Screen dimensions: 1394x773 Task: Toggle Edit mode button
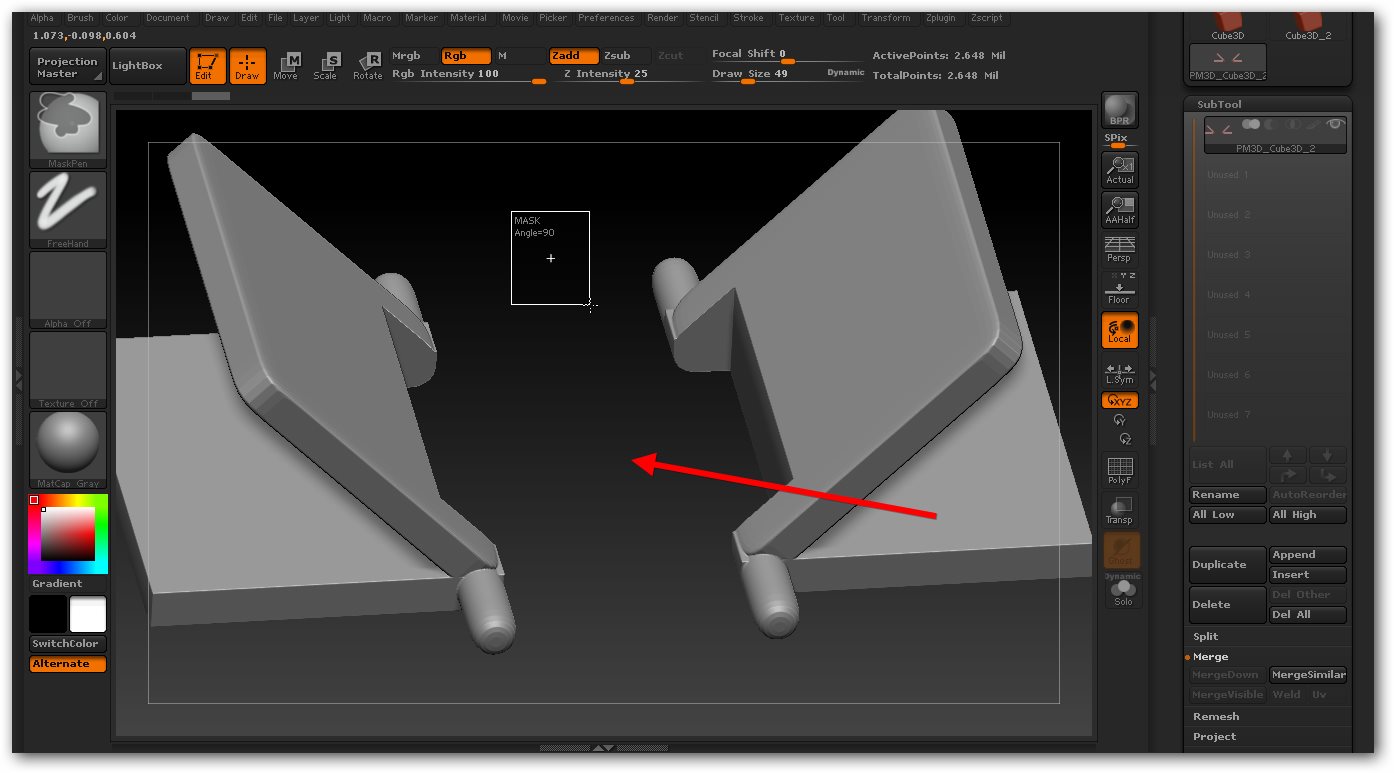click(207, 66)
